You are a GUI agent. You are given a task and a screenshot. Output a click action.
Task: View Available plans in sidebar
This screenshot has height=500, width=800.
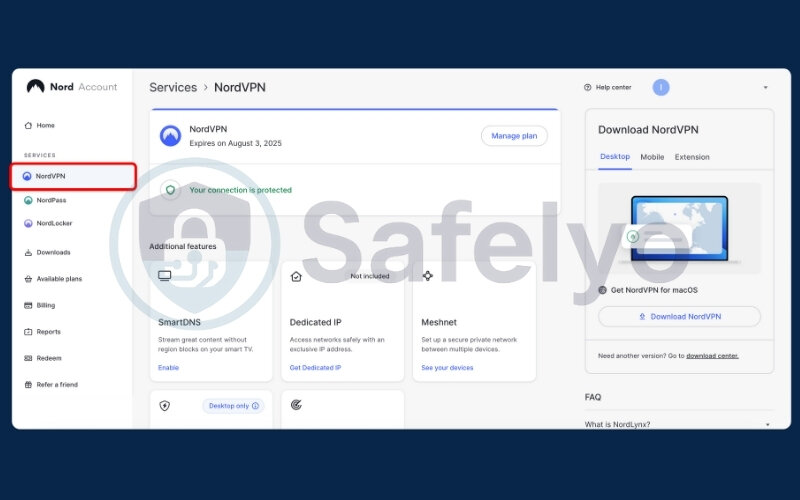tap(59, 279)
